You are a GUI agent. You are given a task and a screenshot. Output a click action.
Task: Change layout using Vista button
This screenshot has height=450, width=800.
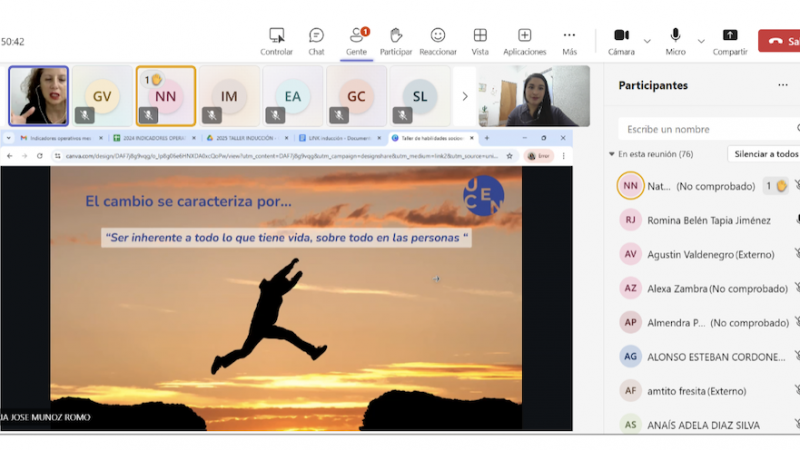[480, 41]
